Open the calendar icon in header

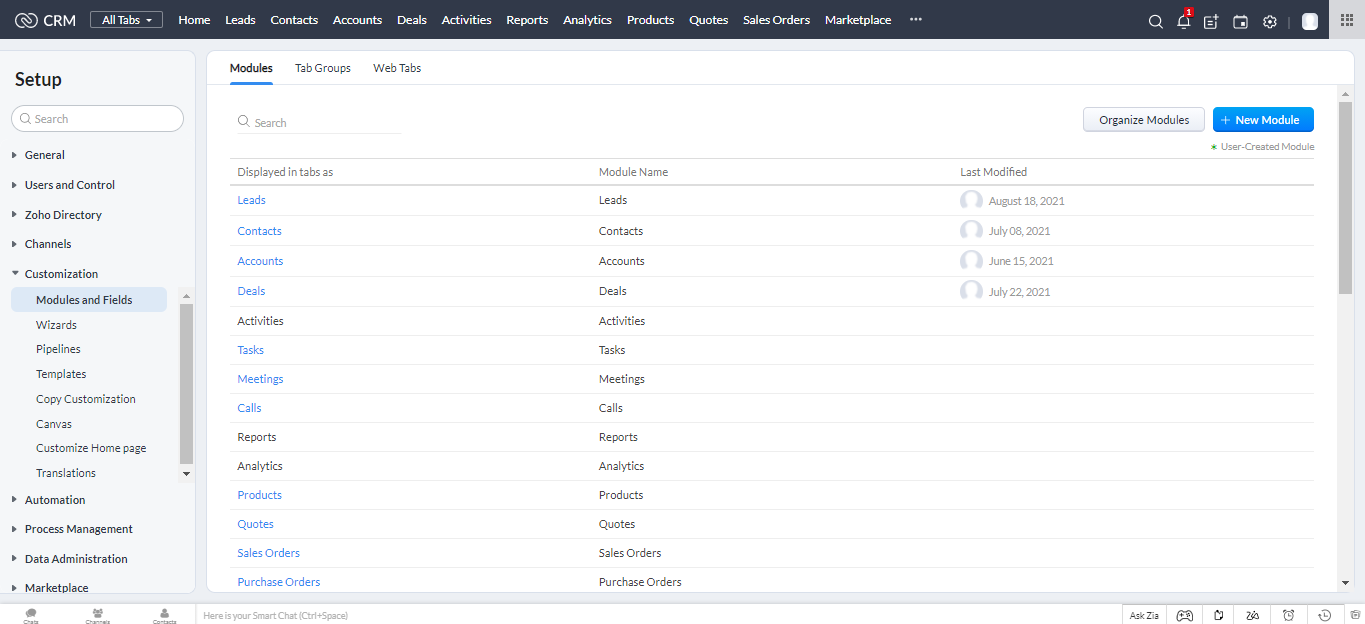tap(1240, 21)
